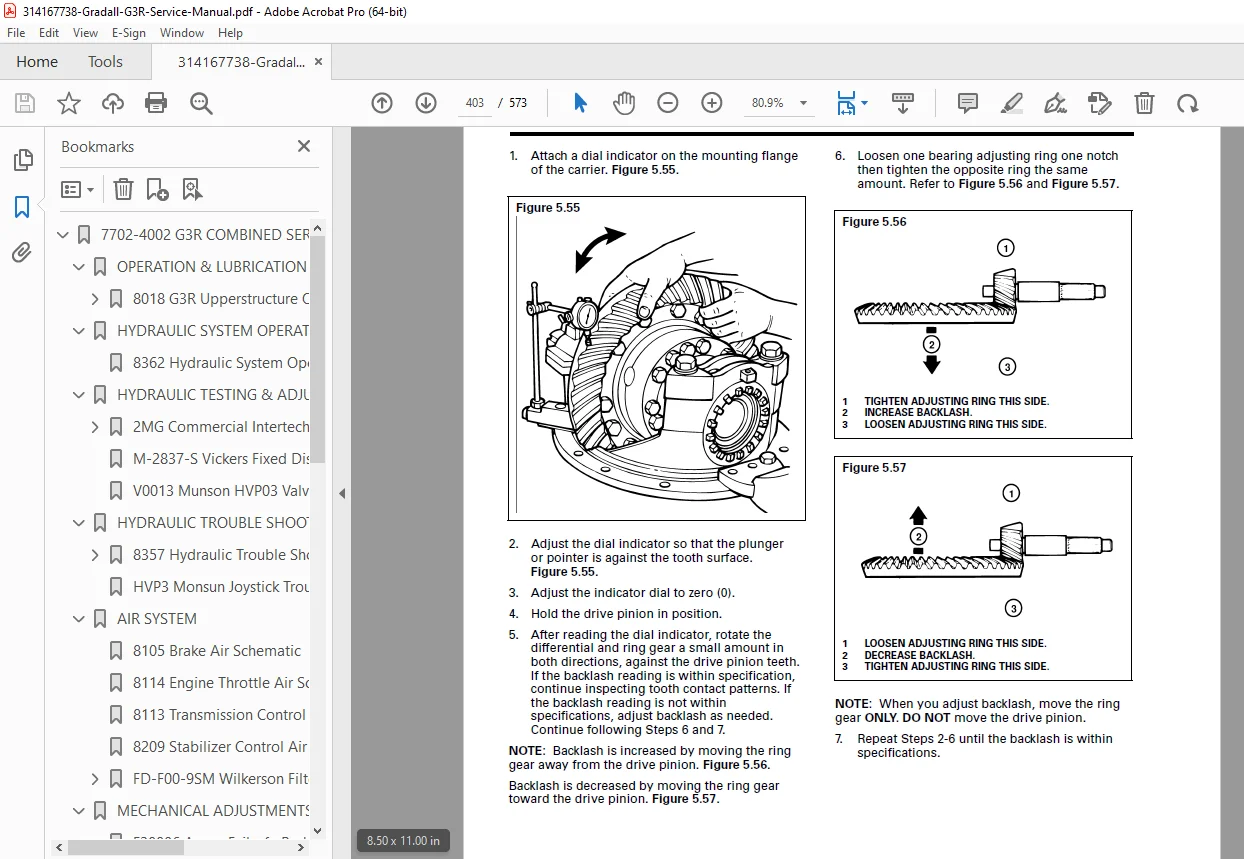Open the Edit menu
The image size is (1244, 859).
coord(49,33)
